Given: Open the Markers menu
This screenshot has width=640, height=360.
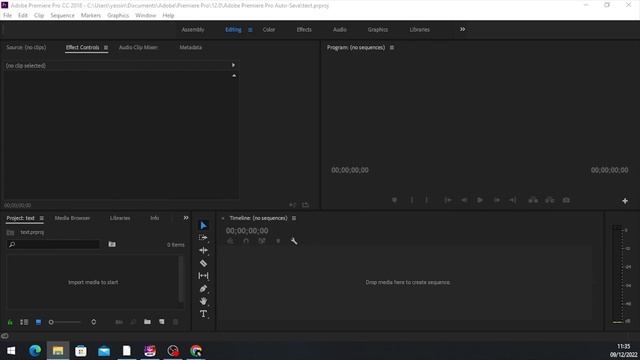Looking at the screenshot, I should click(x=91, y=16).
